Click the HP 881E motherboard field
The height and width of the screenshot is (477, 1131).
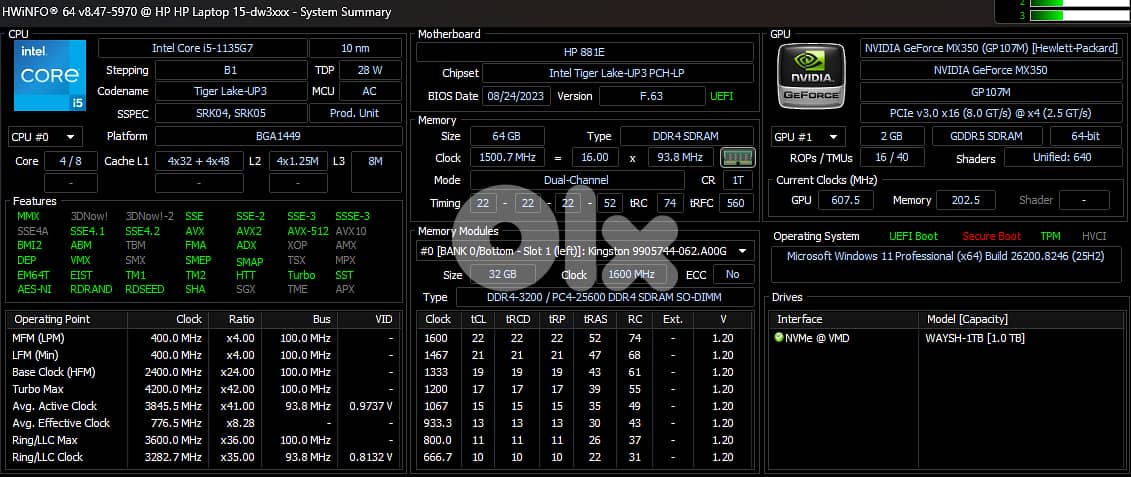click(585, 52)
